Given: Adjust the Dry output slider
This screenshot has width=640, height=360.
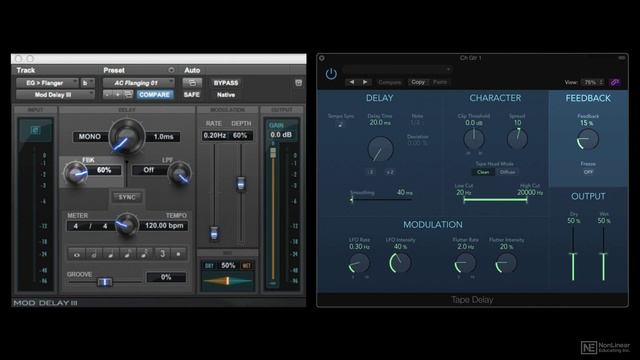Looking at the screenshot, I should 573,253.
